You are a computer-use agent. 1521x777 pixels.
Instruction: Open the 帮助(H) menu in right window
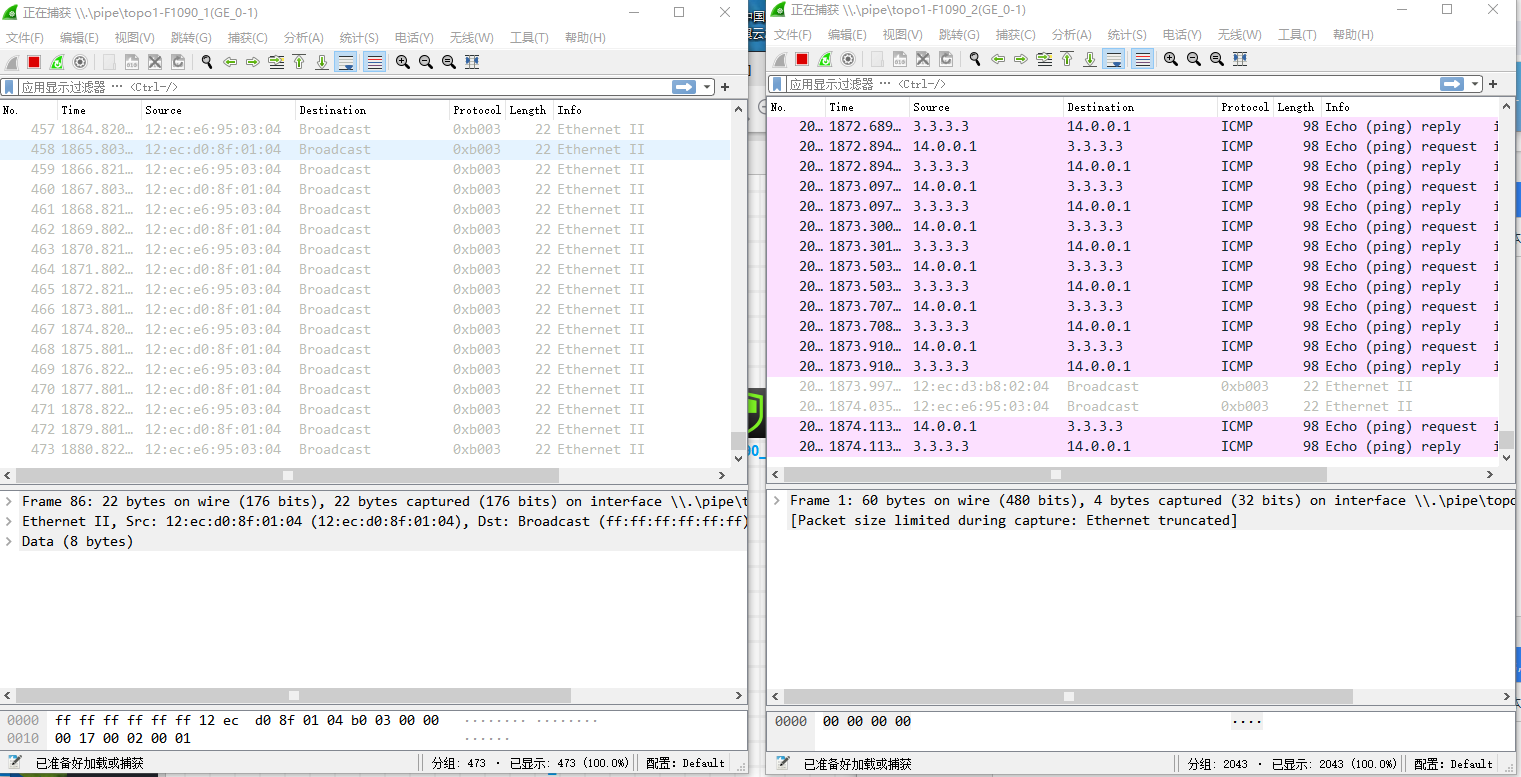(x=1353, y=35)
